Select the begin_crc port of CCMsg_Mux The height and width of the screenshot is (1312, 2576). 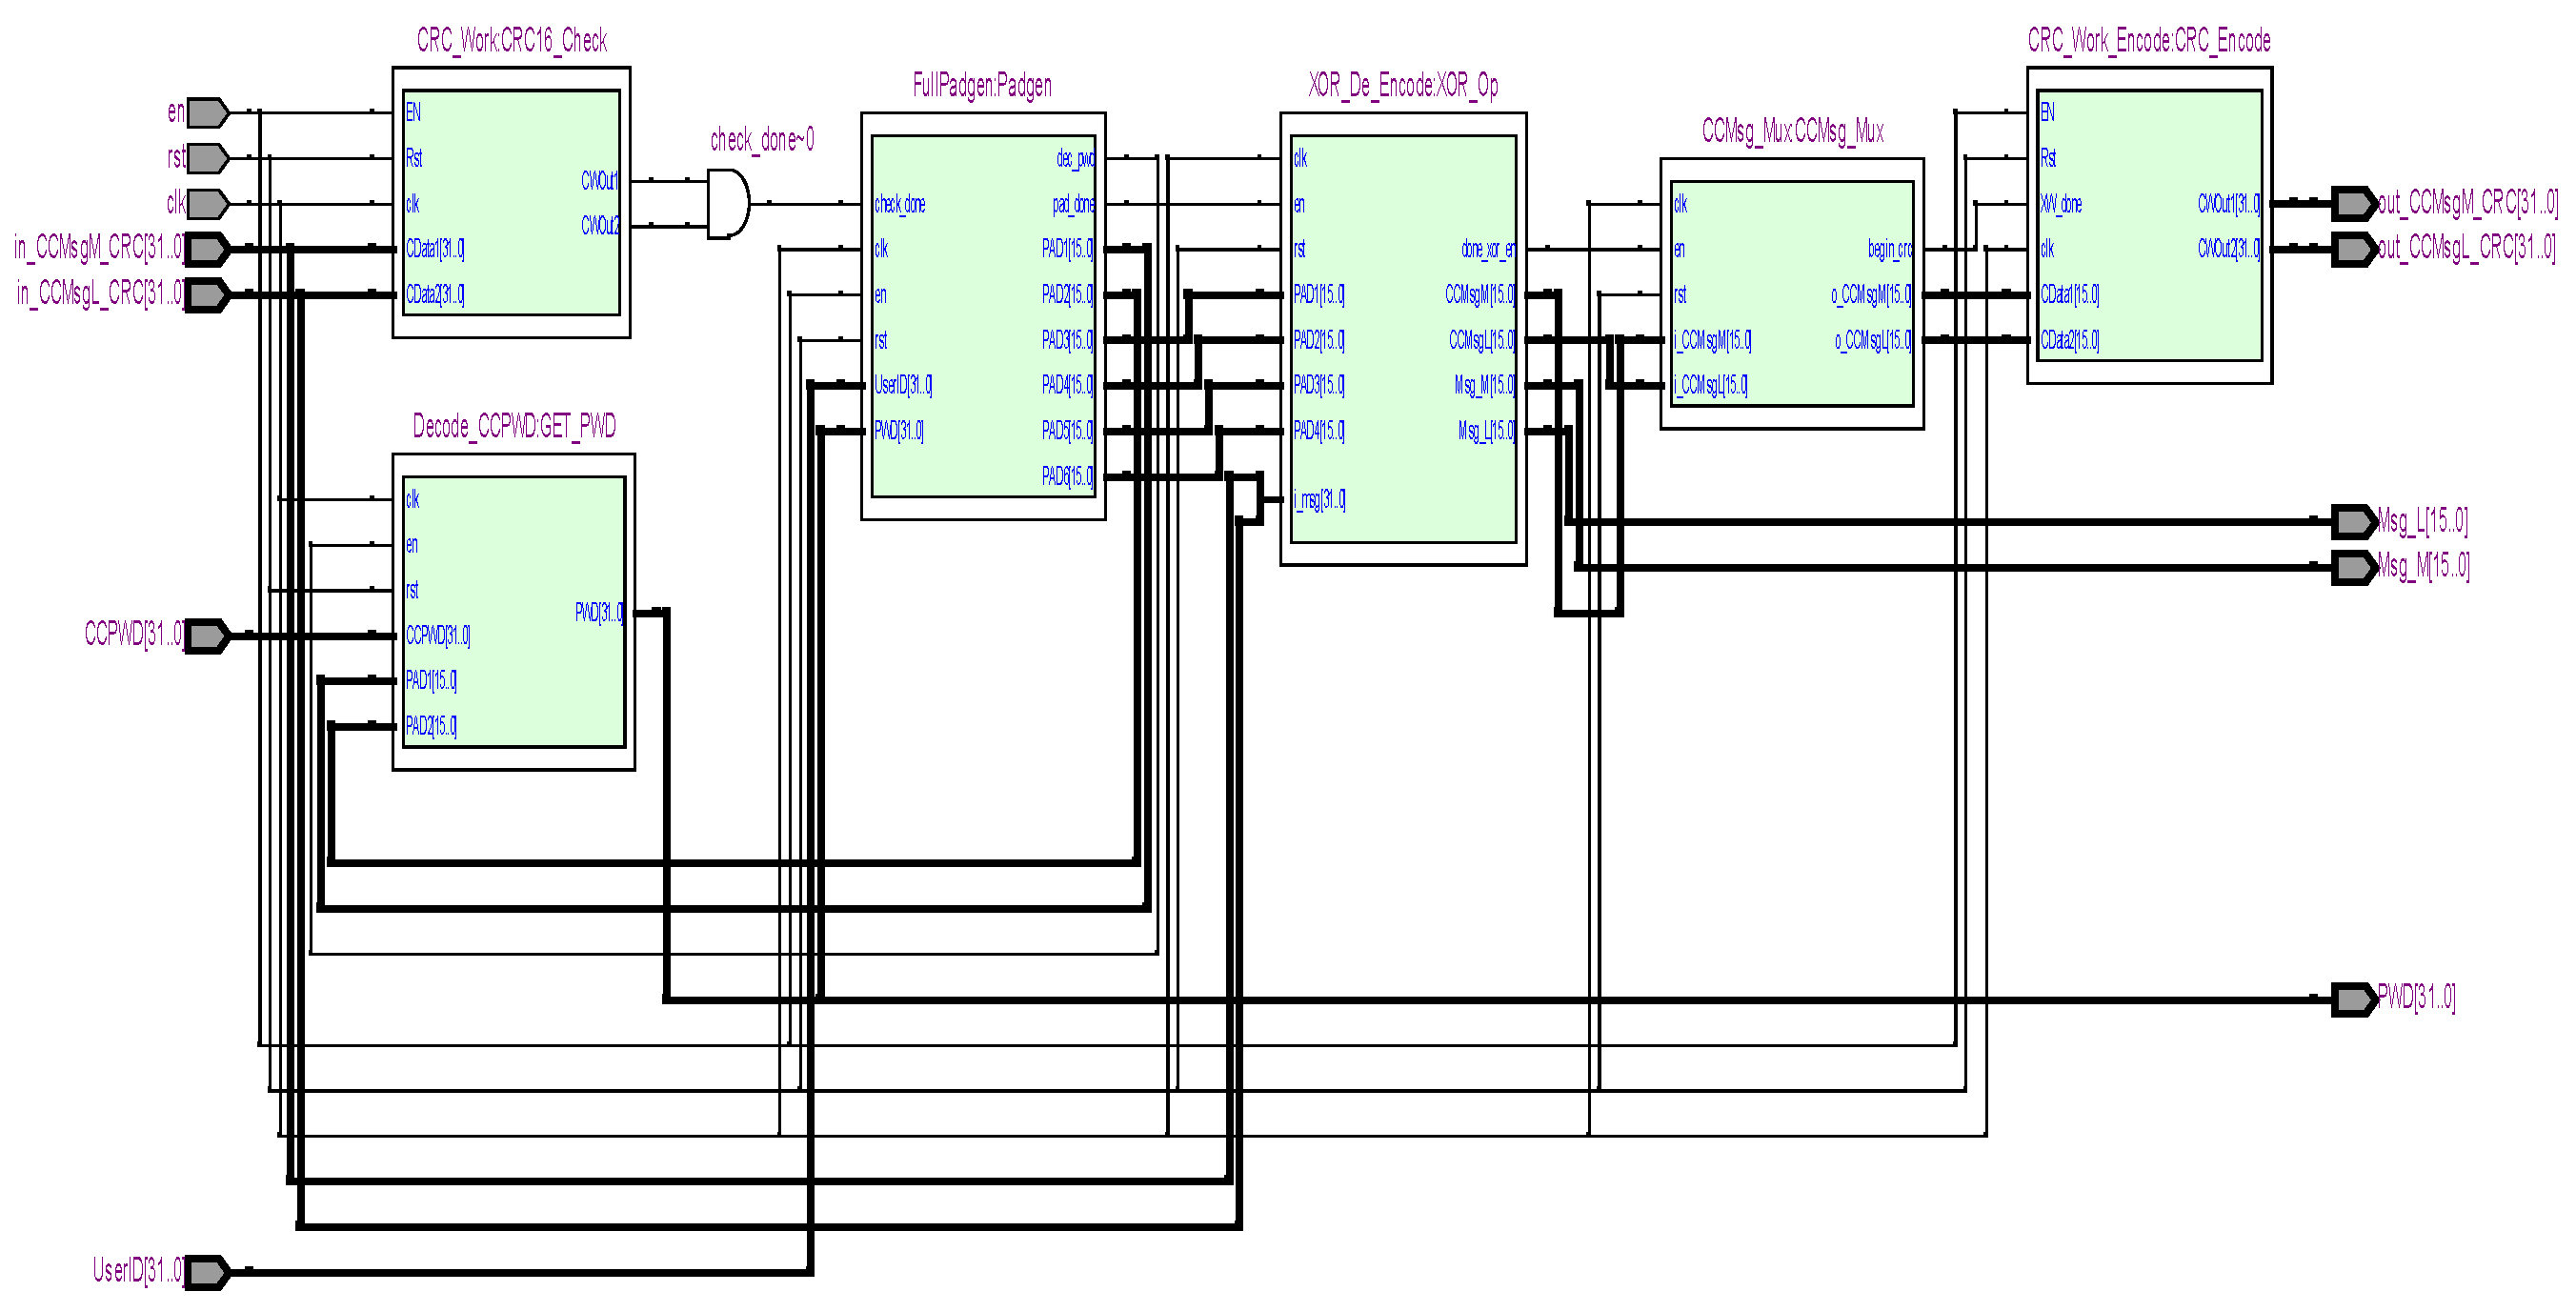click(1889, 250)
